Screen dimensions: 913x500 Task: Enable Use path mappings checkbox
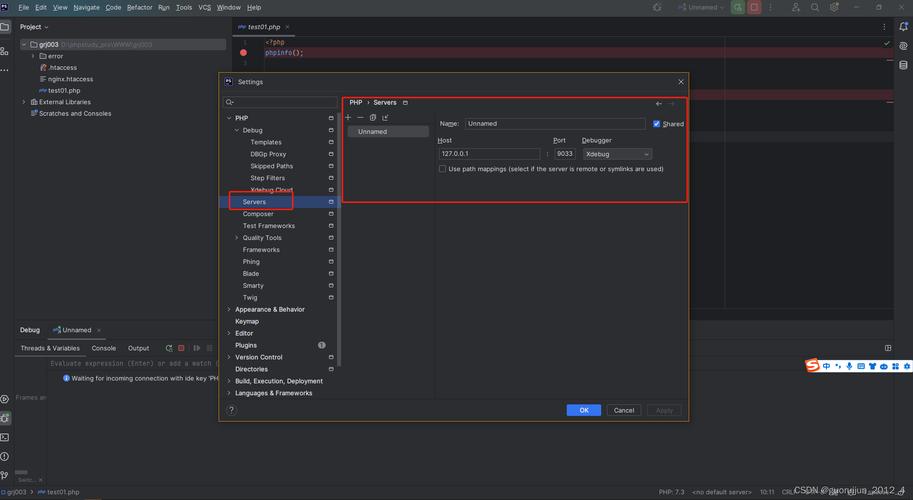pos(443,169)
